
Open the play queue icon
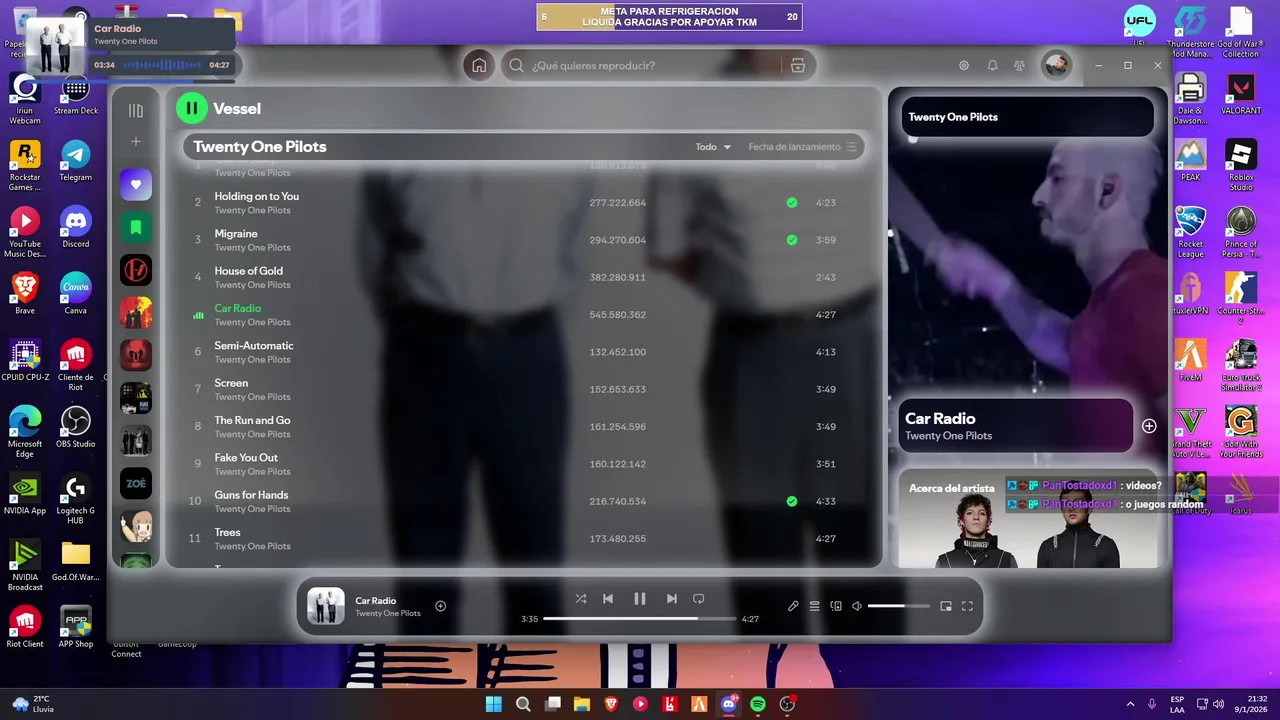point(815,606)
